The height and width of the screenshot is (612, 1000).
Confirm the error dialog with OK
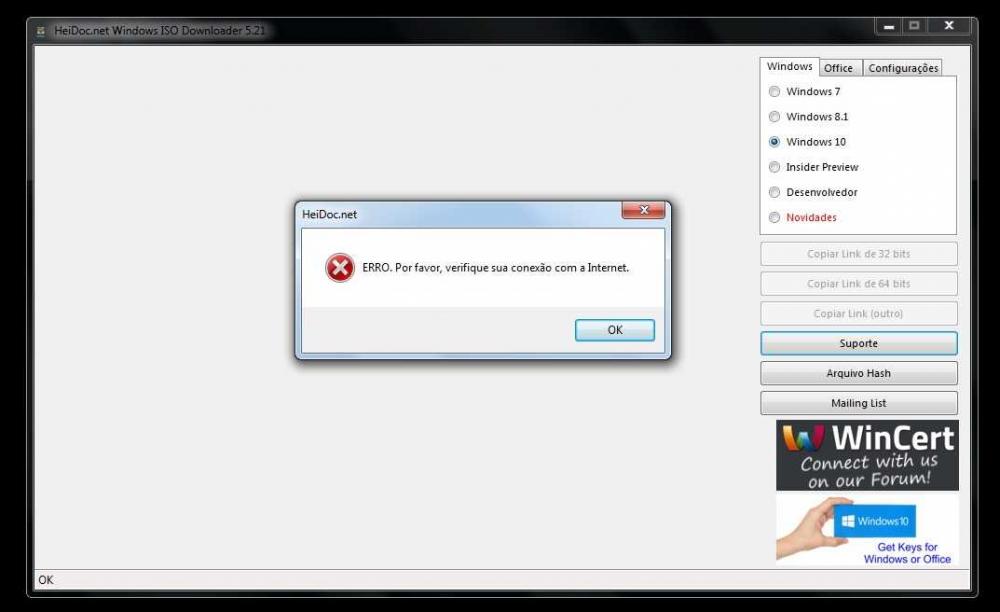coord(614,330)
